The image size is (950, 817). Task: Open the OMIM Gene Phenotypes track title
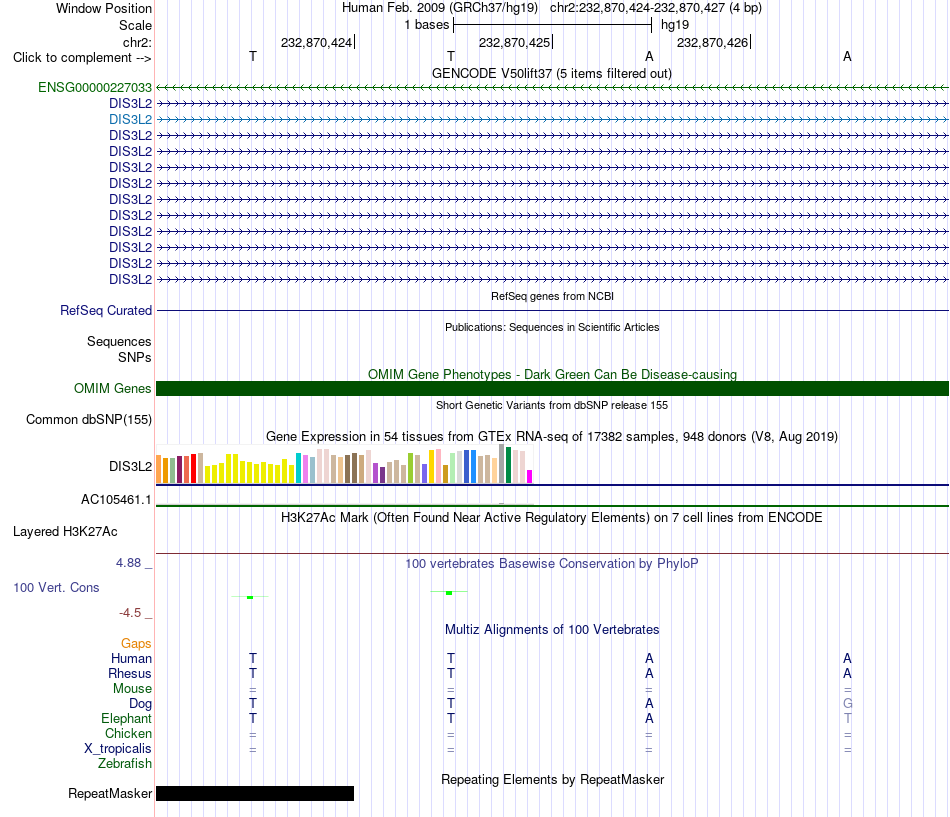coord(552,375)
